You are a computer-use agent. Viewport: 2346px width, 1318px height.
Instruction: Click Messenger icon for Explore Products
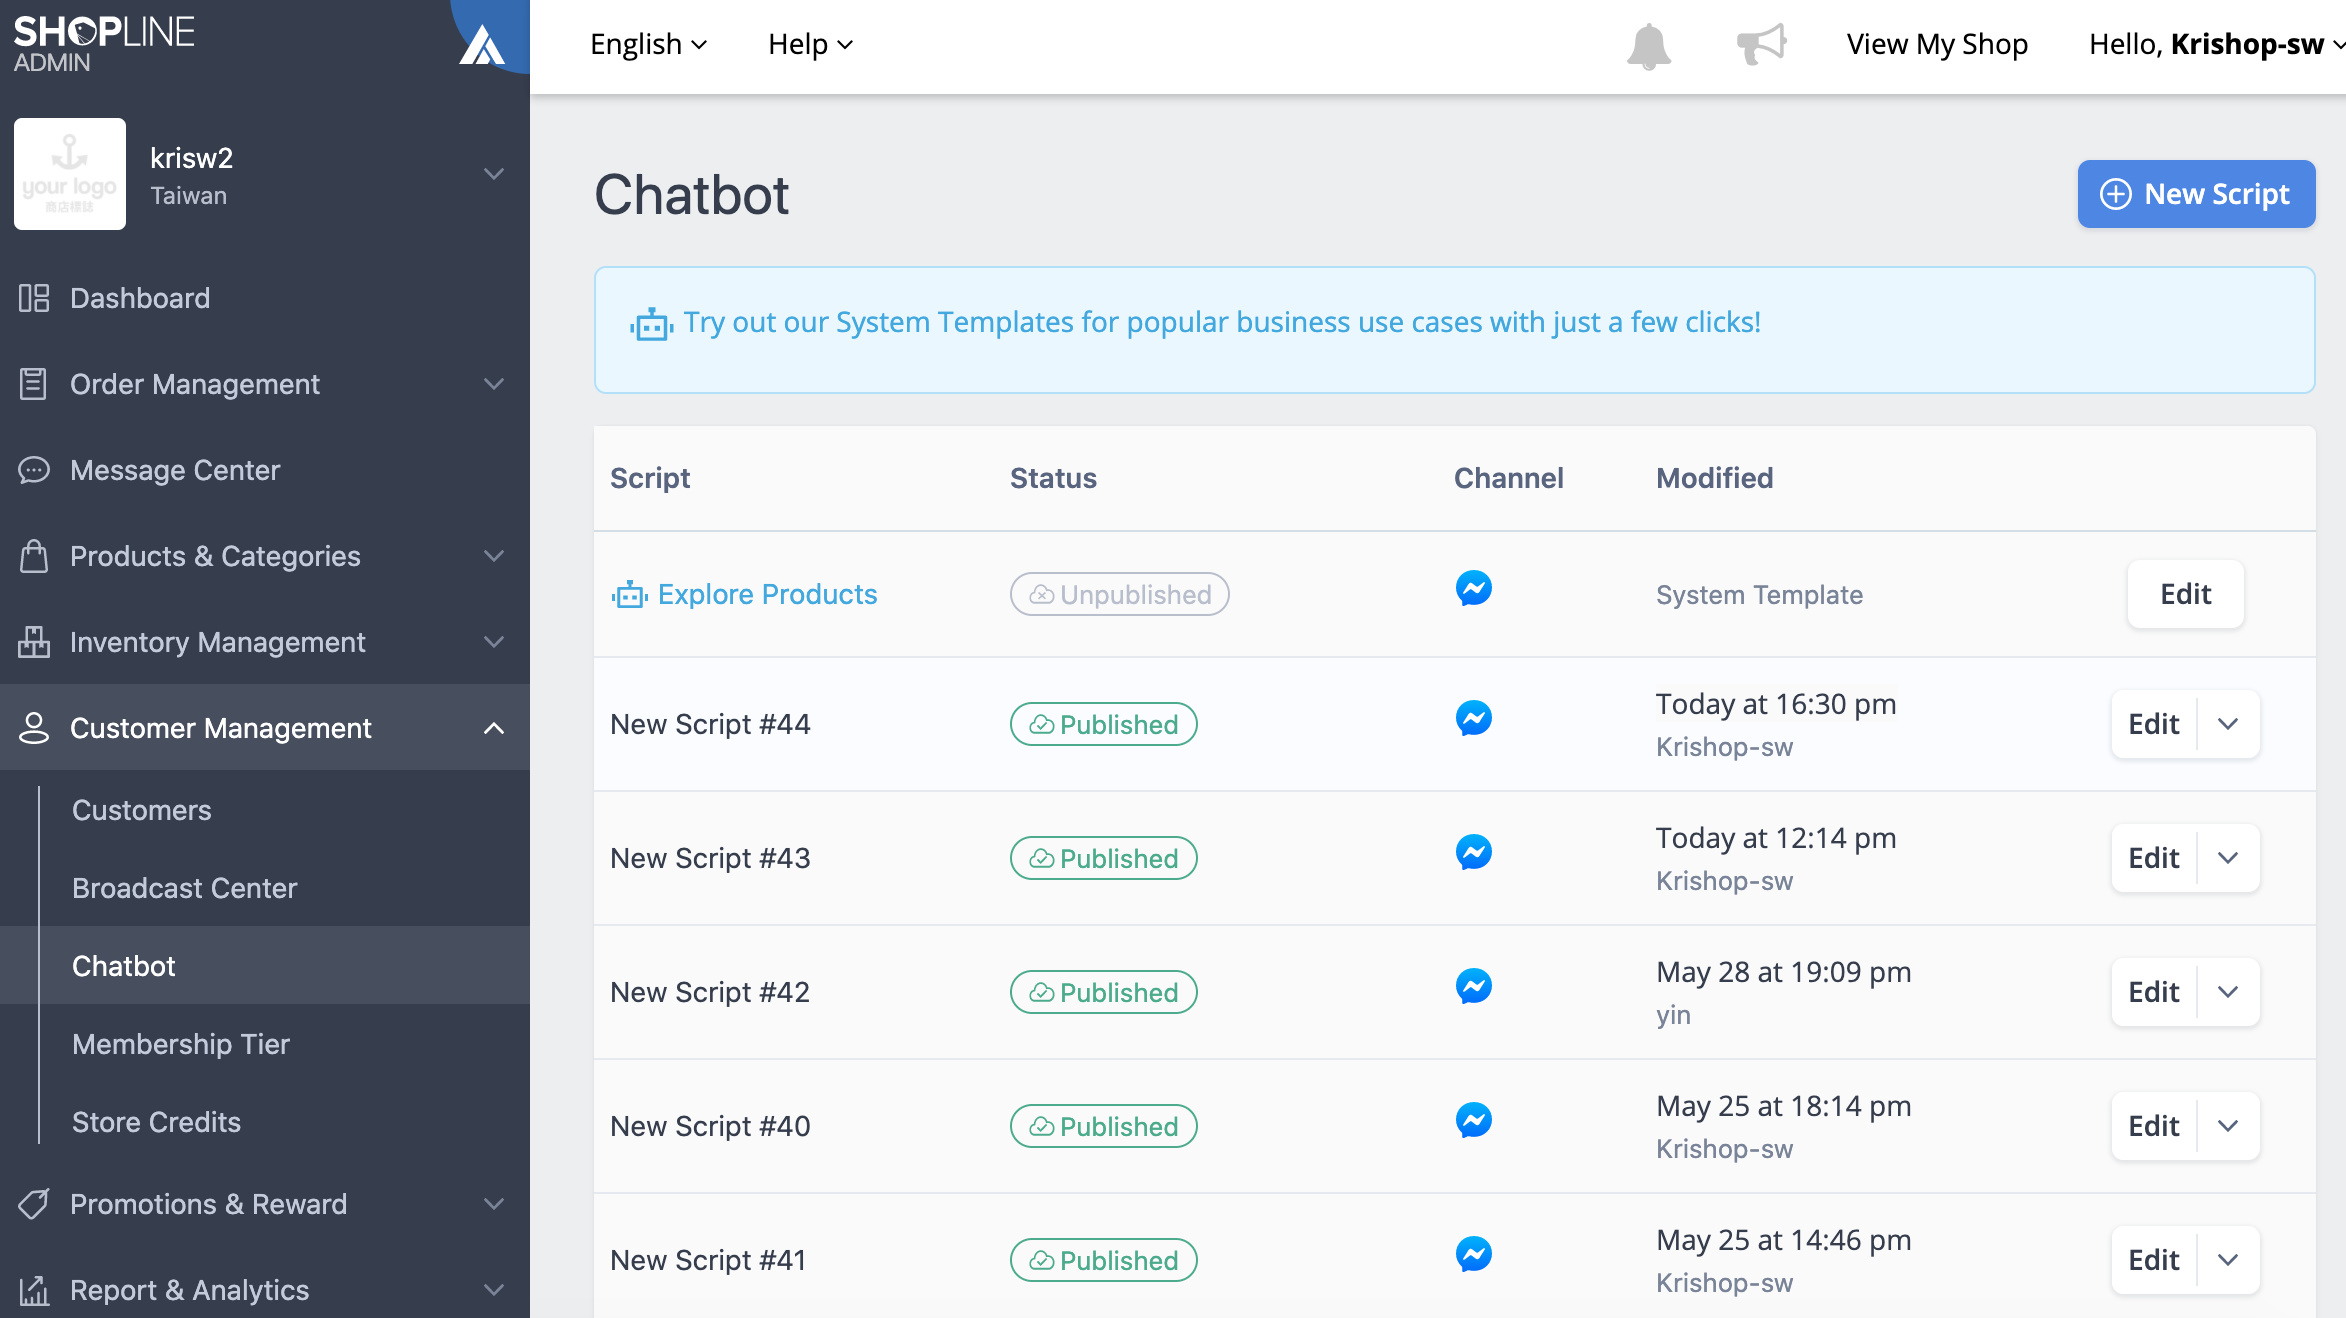(x=1474, y=588)
